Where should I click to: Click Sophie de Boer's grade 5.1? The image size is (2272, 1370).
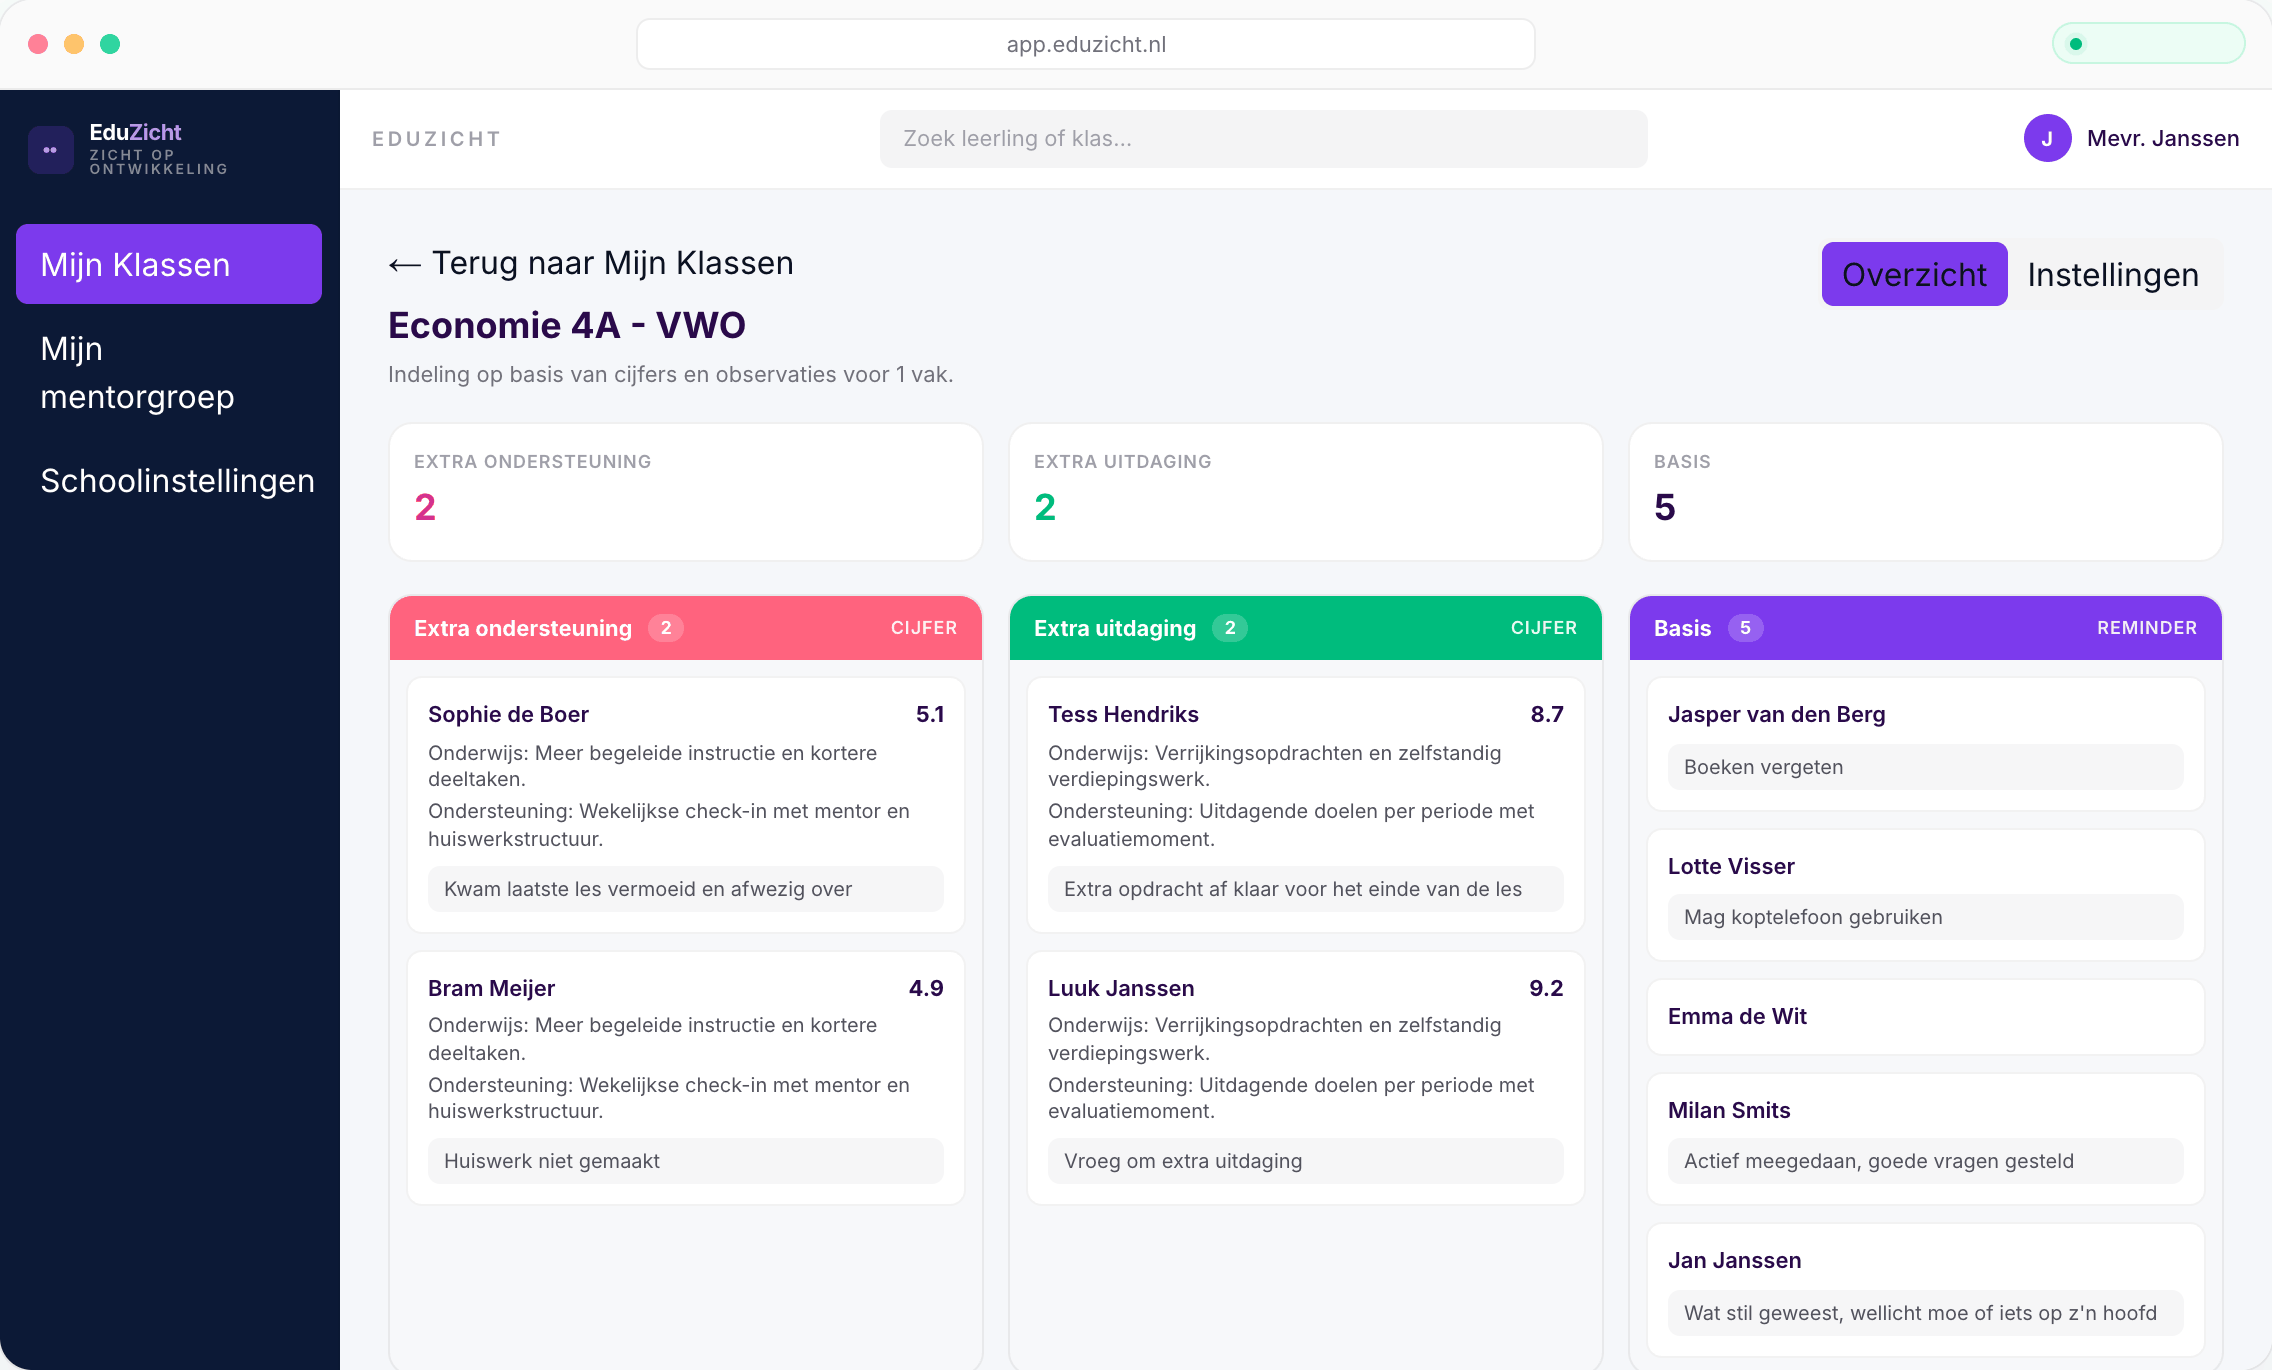pyautogui.click(x=930, y=714)
